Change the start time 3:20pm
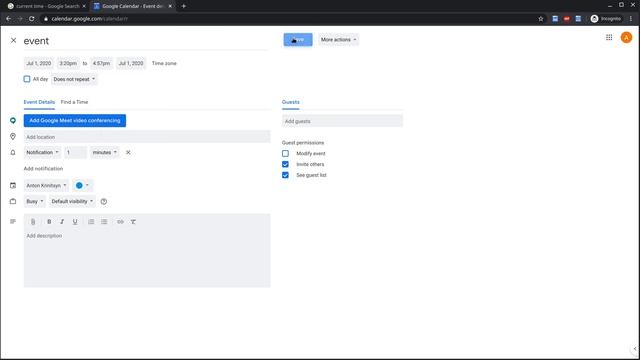 tap(68, 63)
